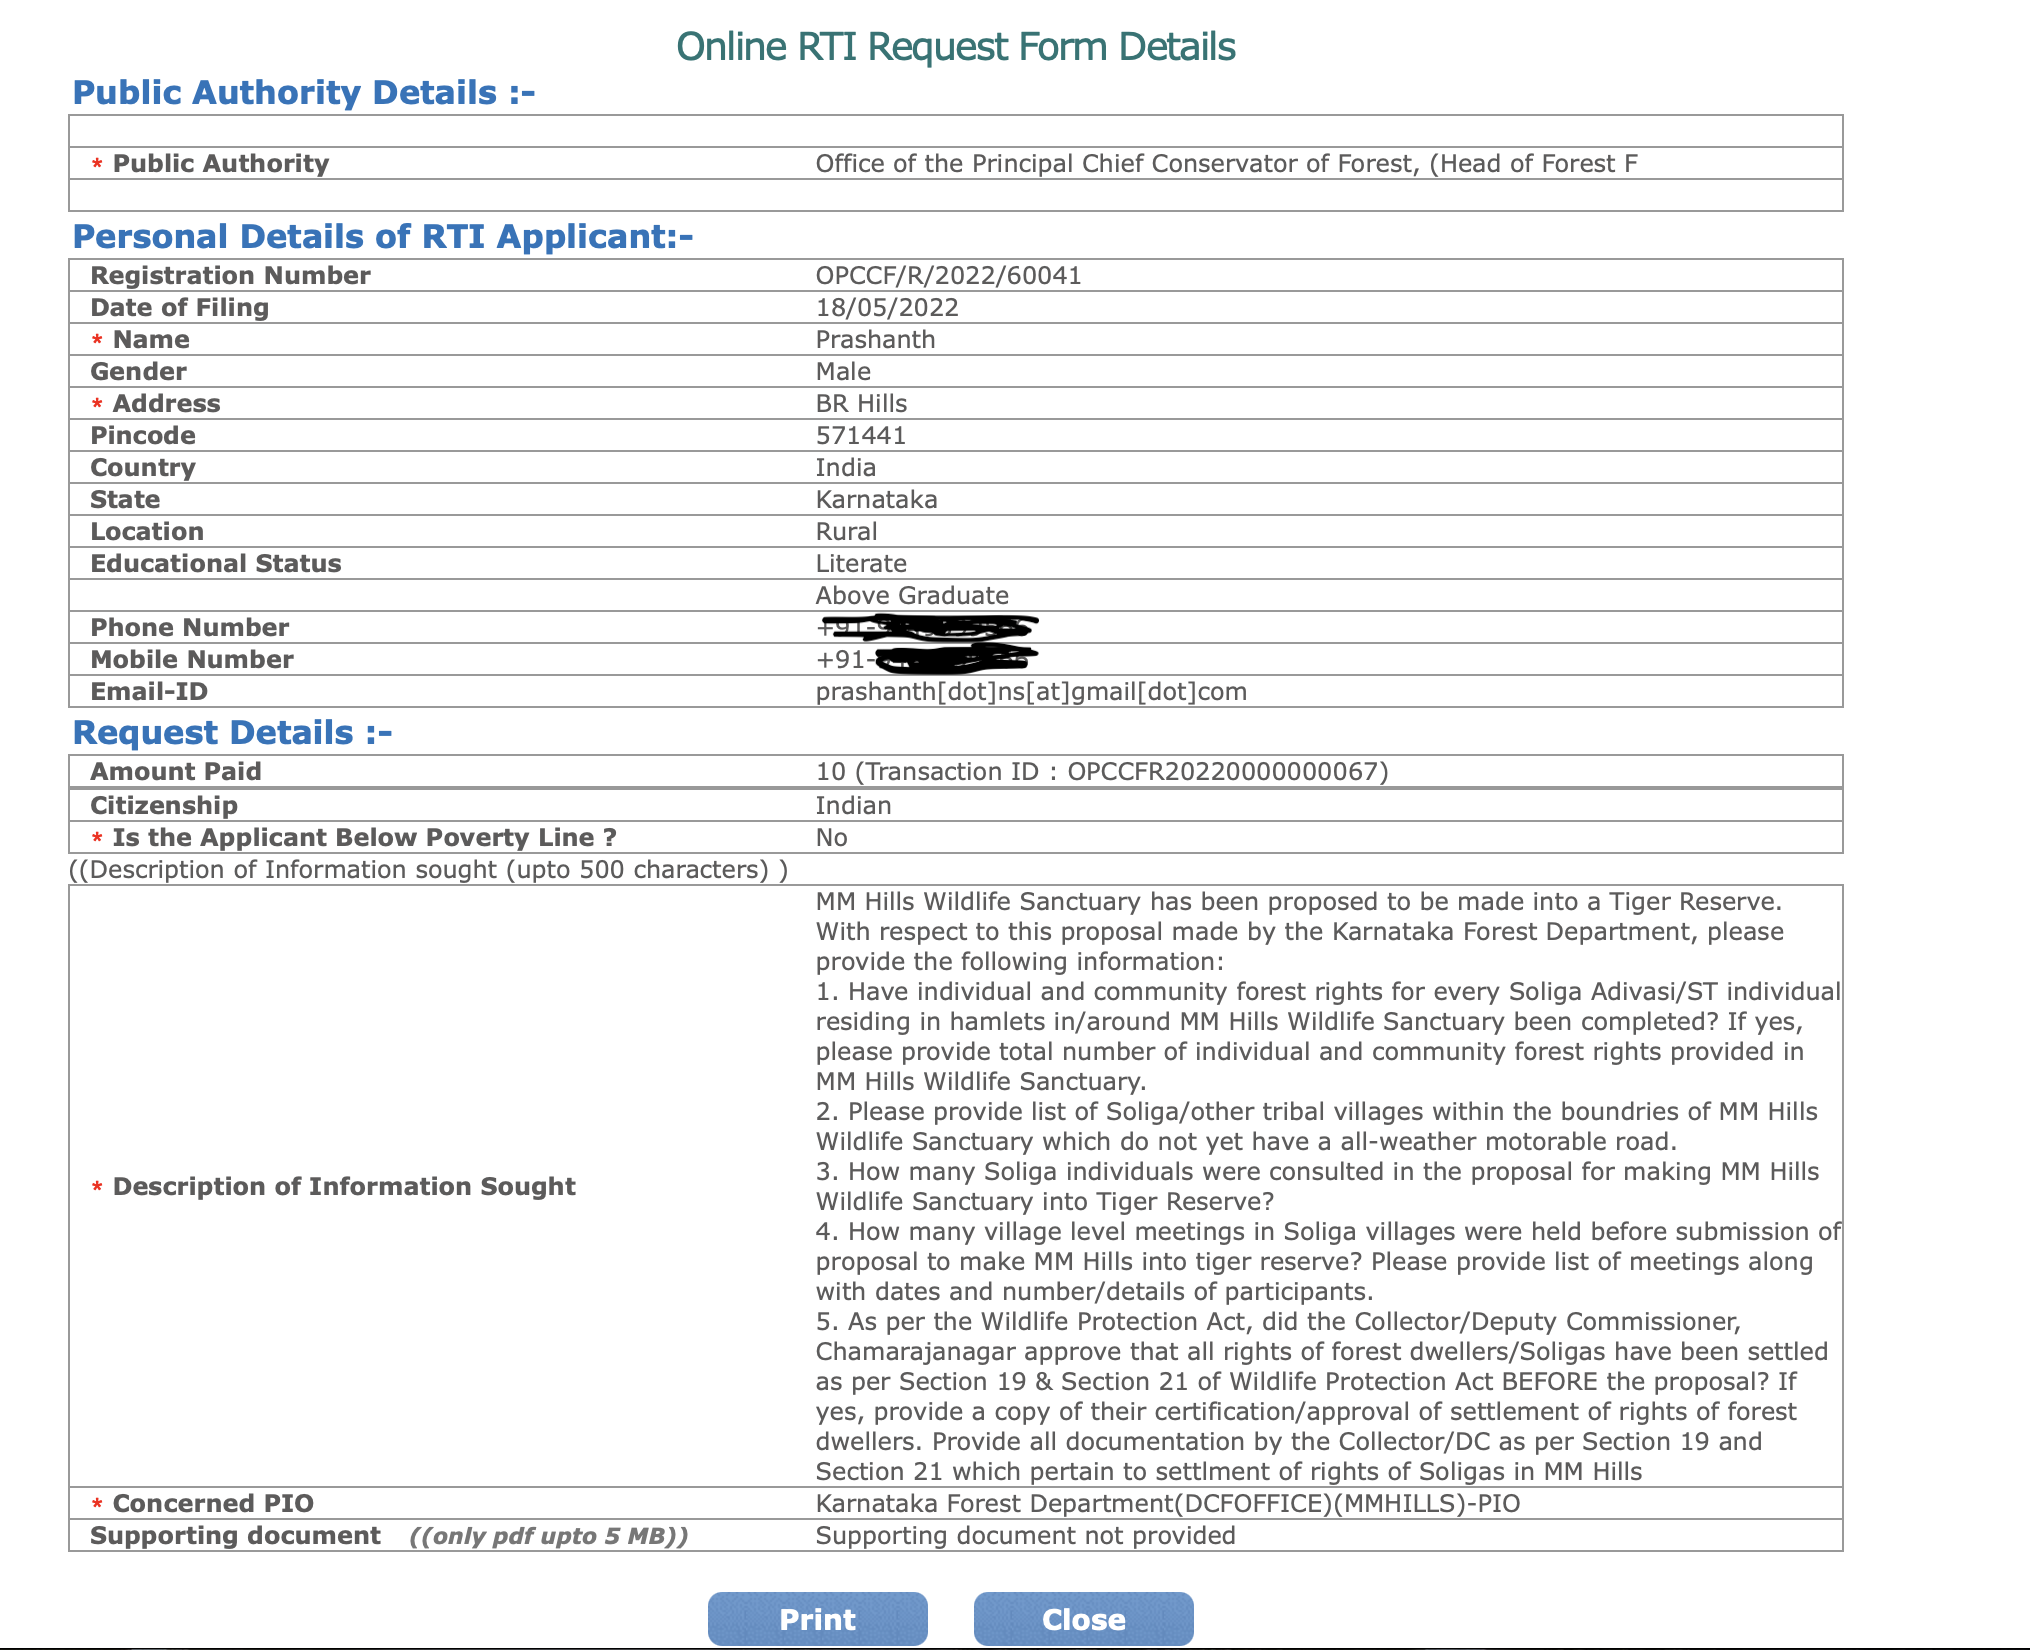Image resolution: width=2030 pixels, height=1650 pixels.
Task: Click the Public Authority Details heading
Action: click(x=304, y=93)
